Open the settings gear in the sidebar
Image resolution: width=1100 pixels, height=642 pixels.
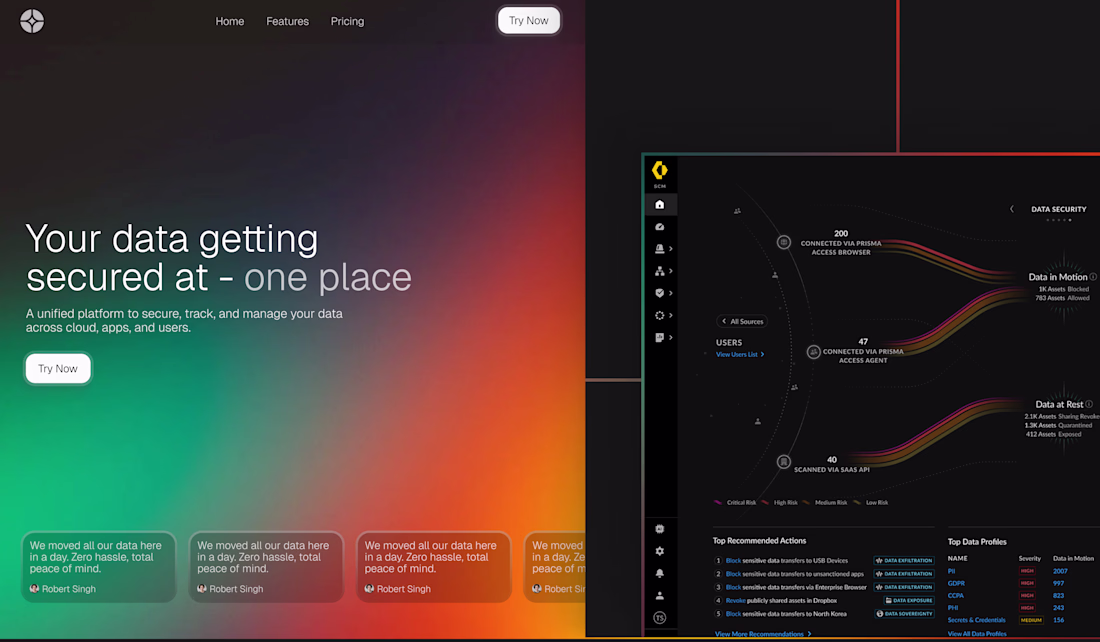click(659, 551)
